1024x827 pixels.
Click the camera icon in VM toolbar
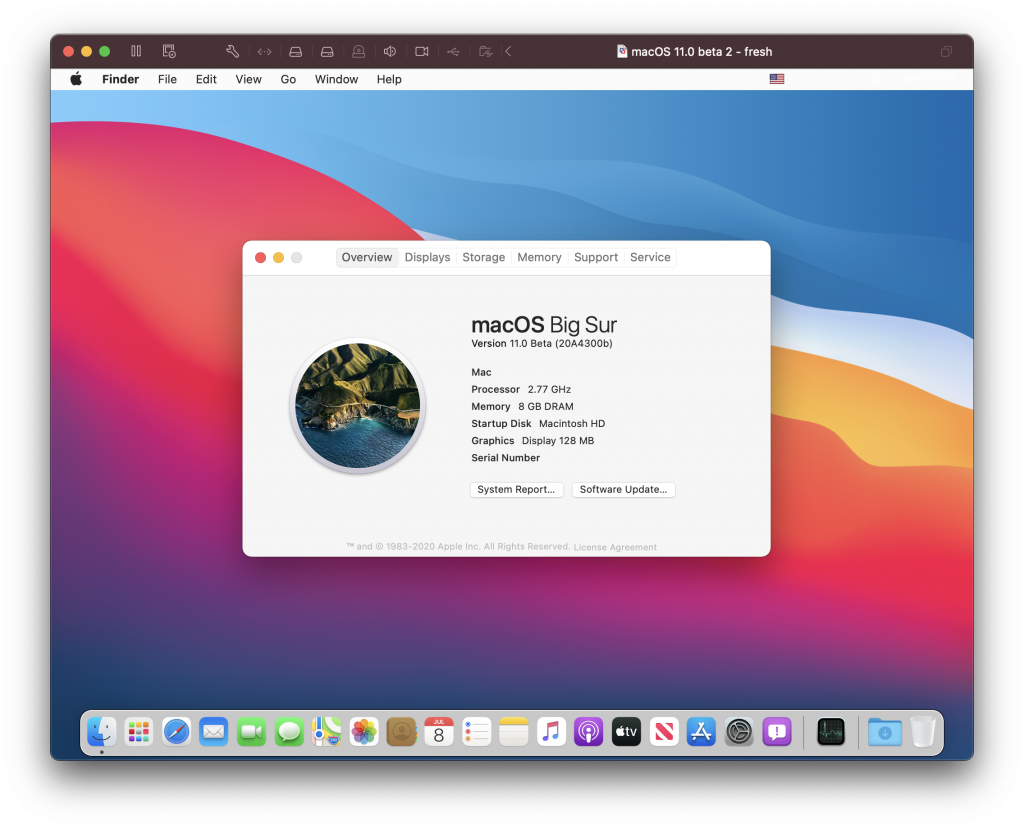[422, 51]
